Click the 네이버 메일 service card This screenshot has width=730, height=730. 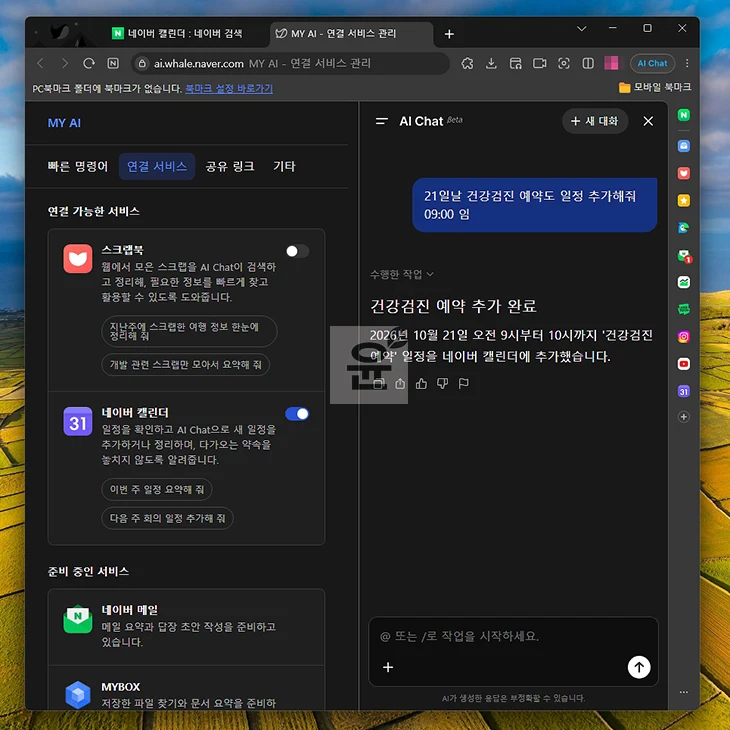[186, 627]
